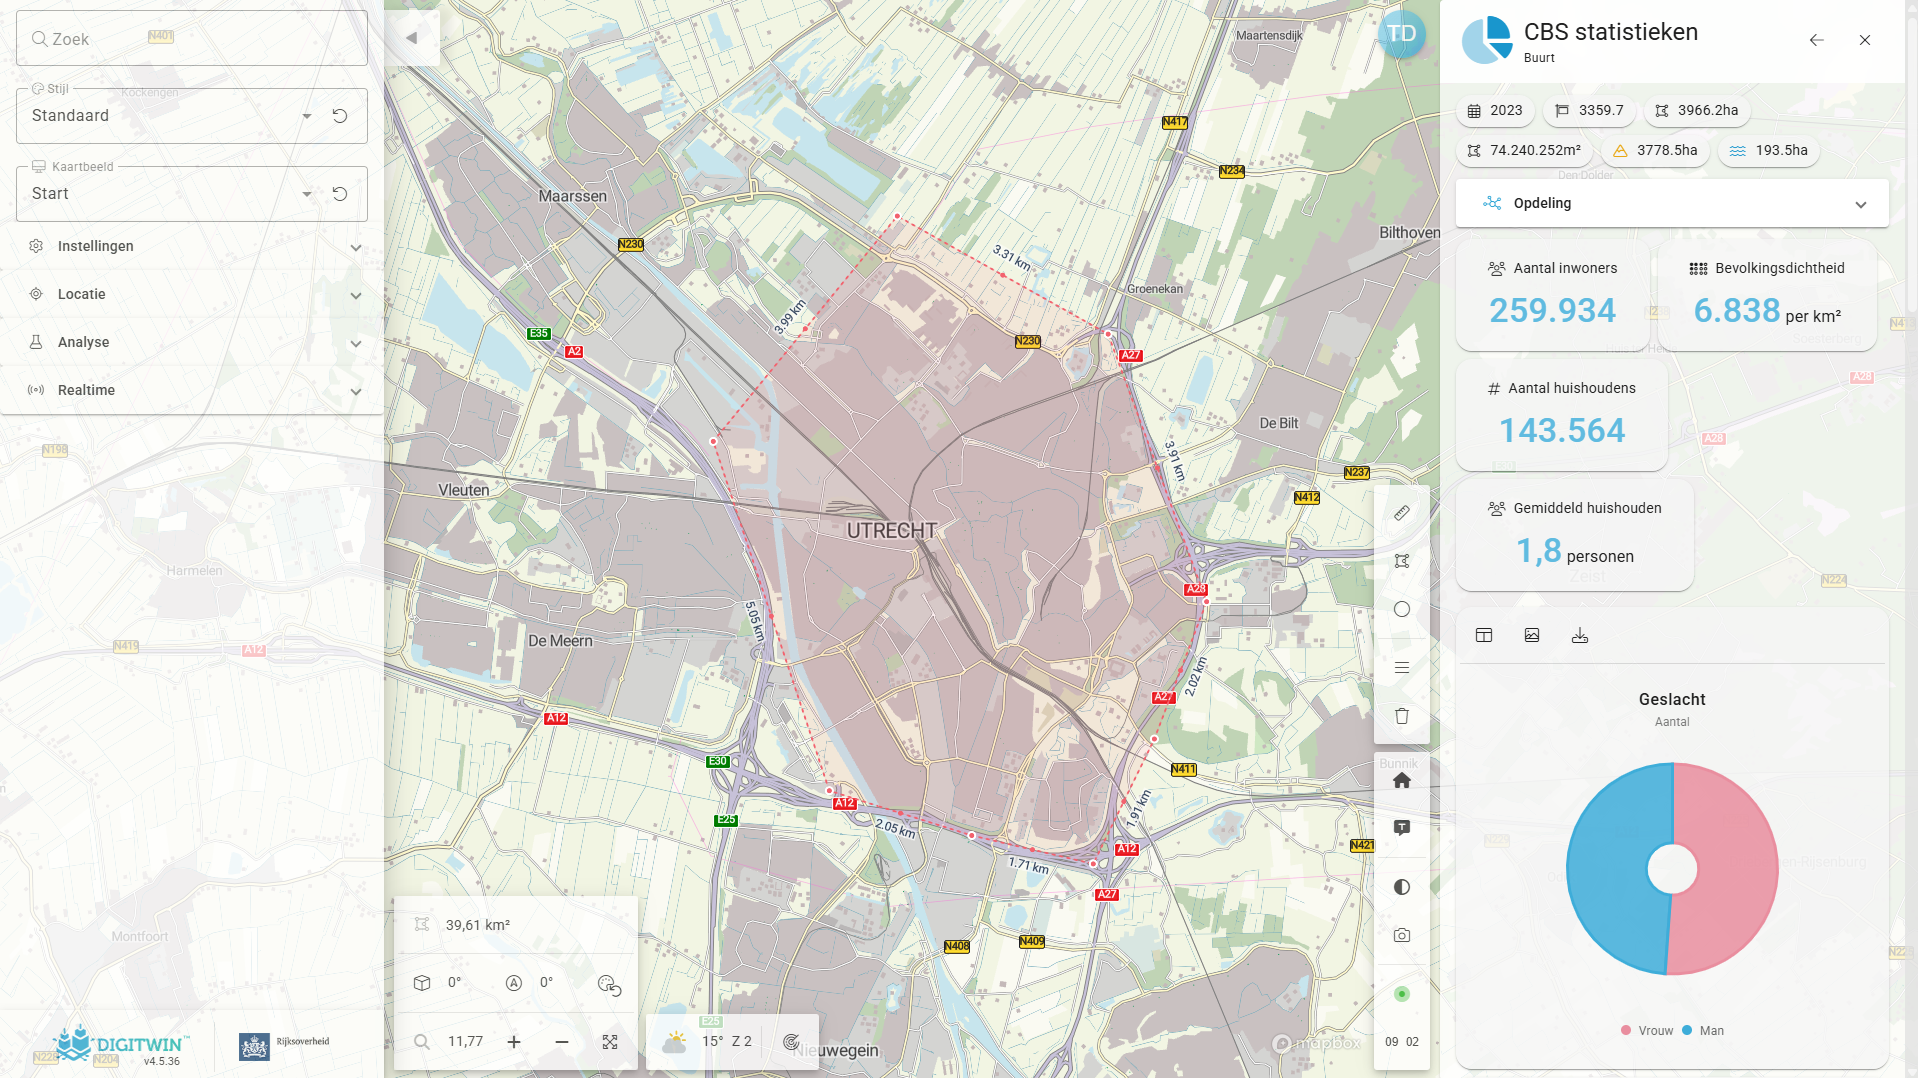Delete drawing with trash icon
The height and width of the screenshot is (1078, 1918).
tap(1402, 716)
